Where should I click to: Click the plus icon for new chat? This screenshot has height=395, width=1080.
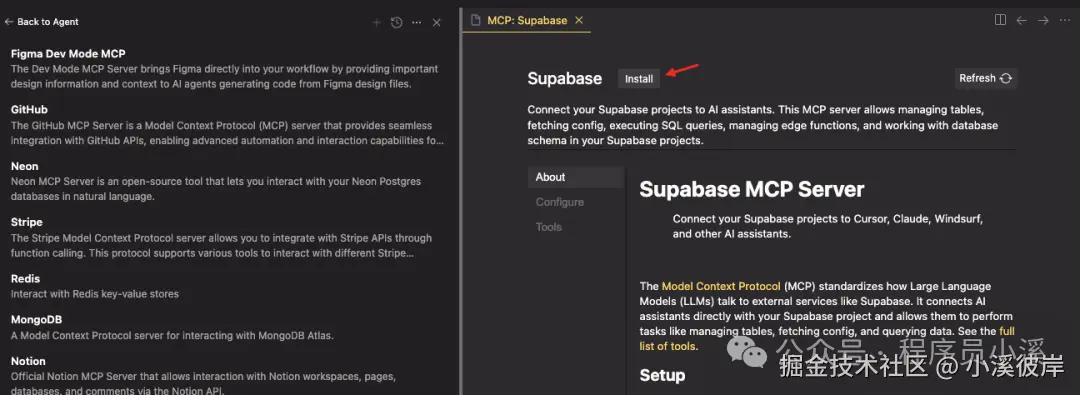376,23
